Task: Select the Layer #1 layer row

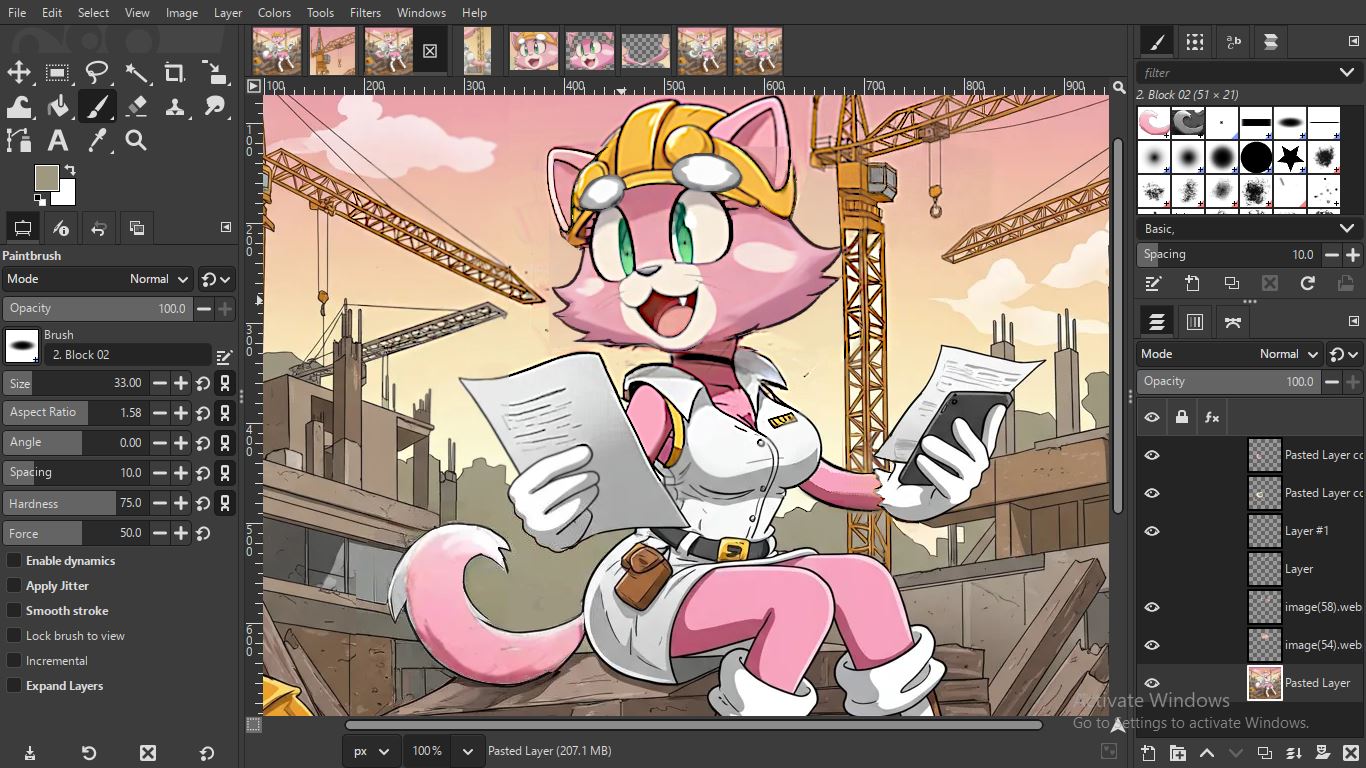Action: pyautogui.click(x=1250, y=531)
